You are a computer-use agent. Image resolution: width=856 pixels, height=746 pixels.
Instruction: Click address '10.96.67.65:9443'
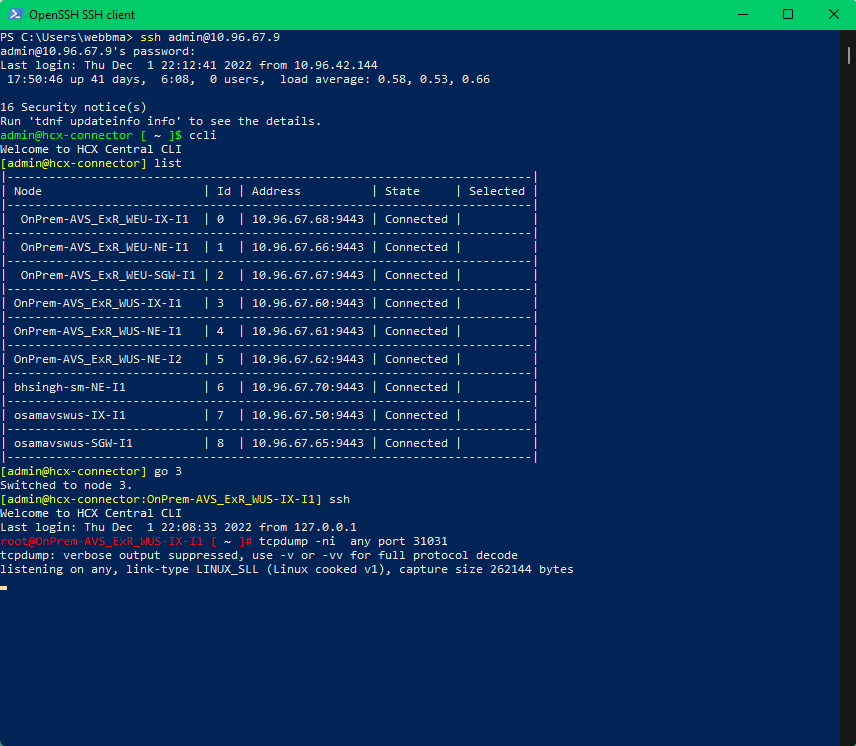coord(308,443)
